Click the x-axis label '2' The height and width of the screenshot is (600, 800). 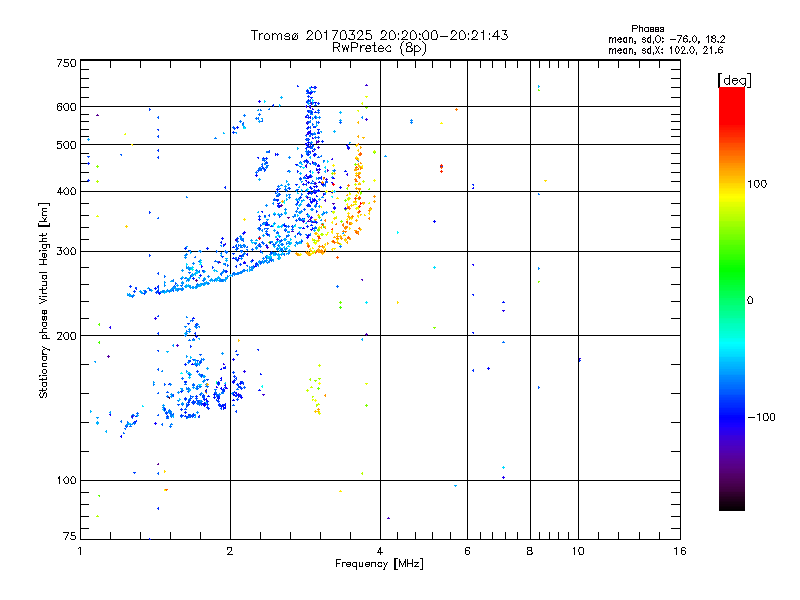[230, 551]
